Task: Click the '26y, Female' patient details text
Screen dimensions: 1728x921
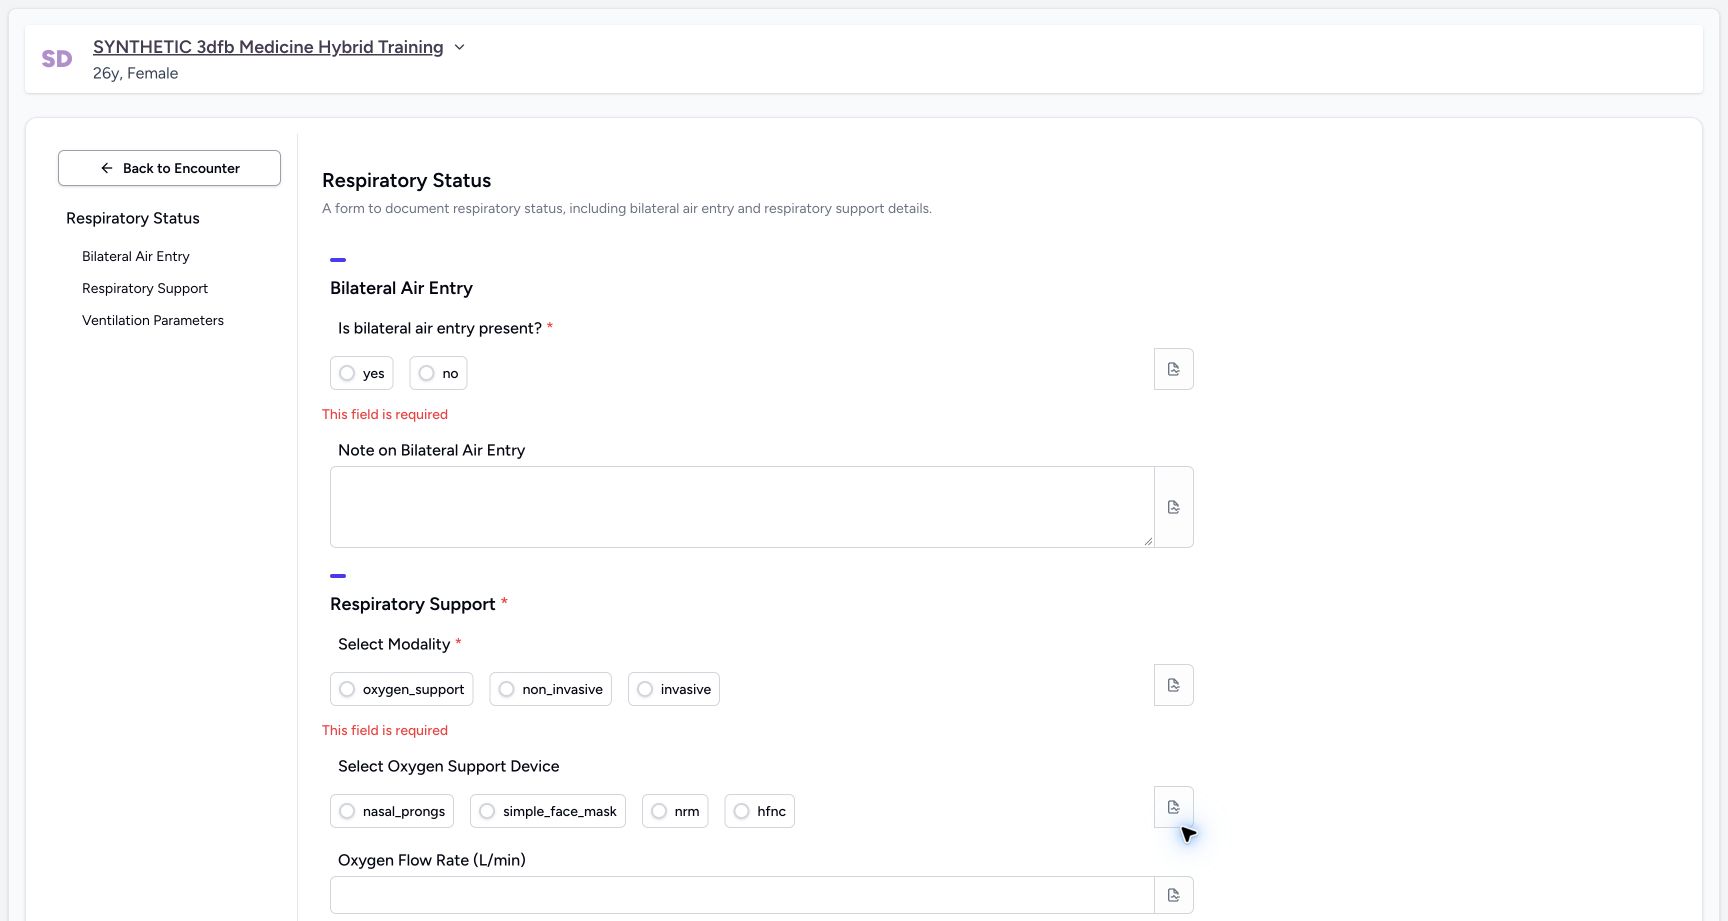Action: coord(135,73)
